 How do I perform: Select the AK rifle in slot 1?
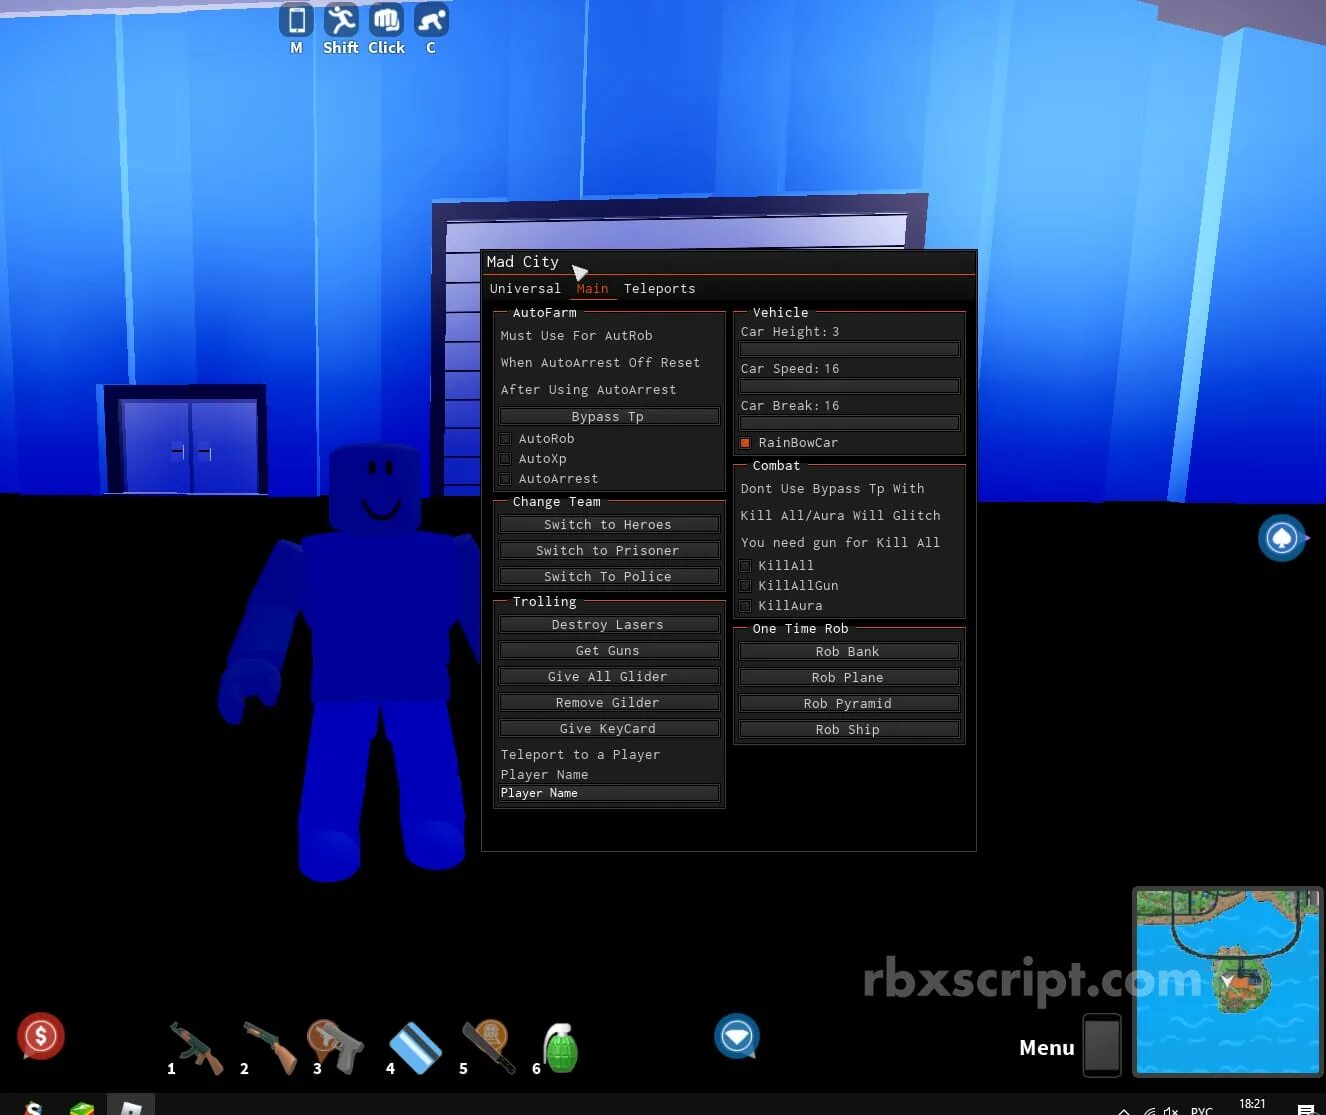pos(196,1048)
